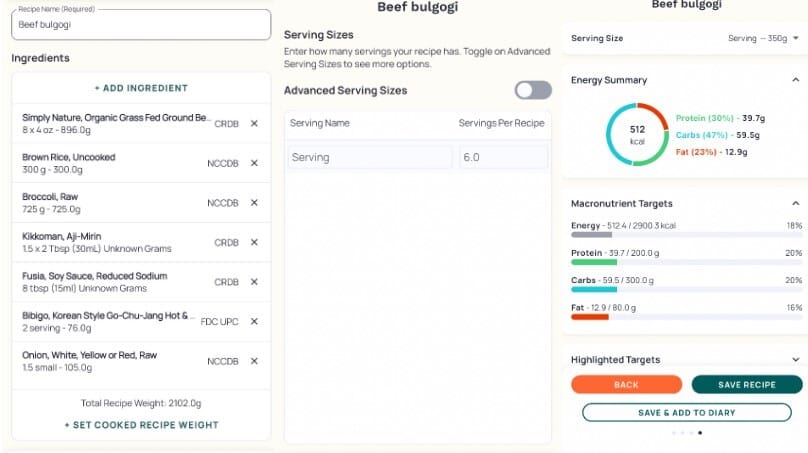Collapse the Highlighted Targets section

pos(795,360)
